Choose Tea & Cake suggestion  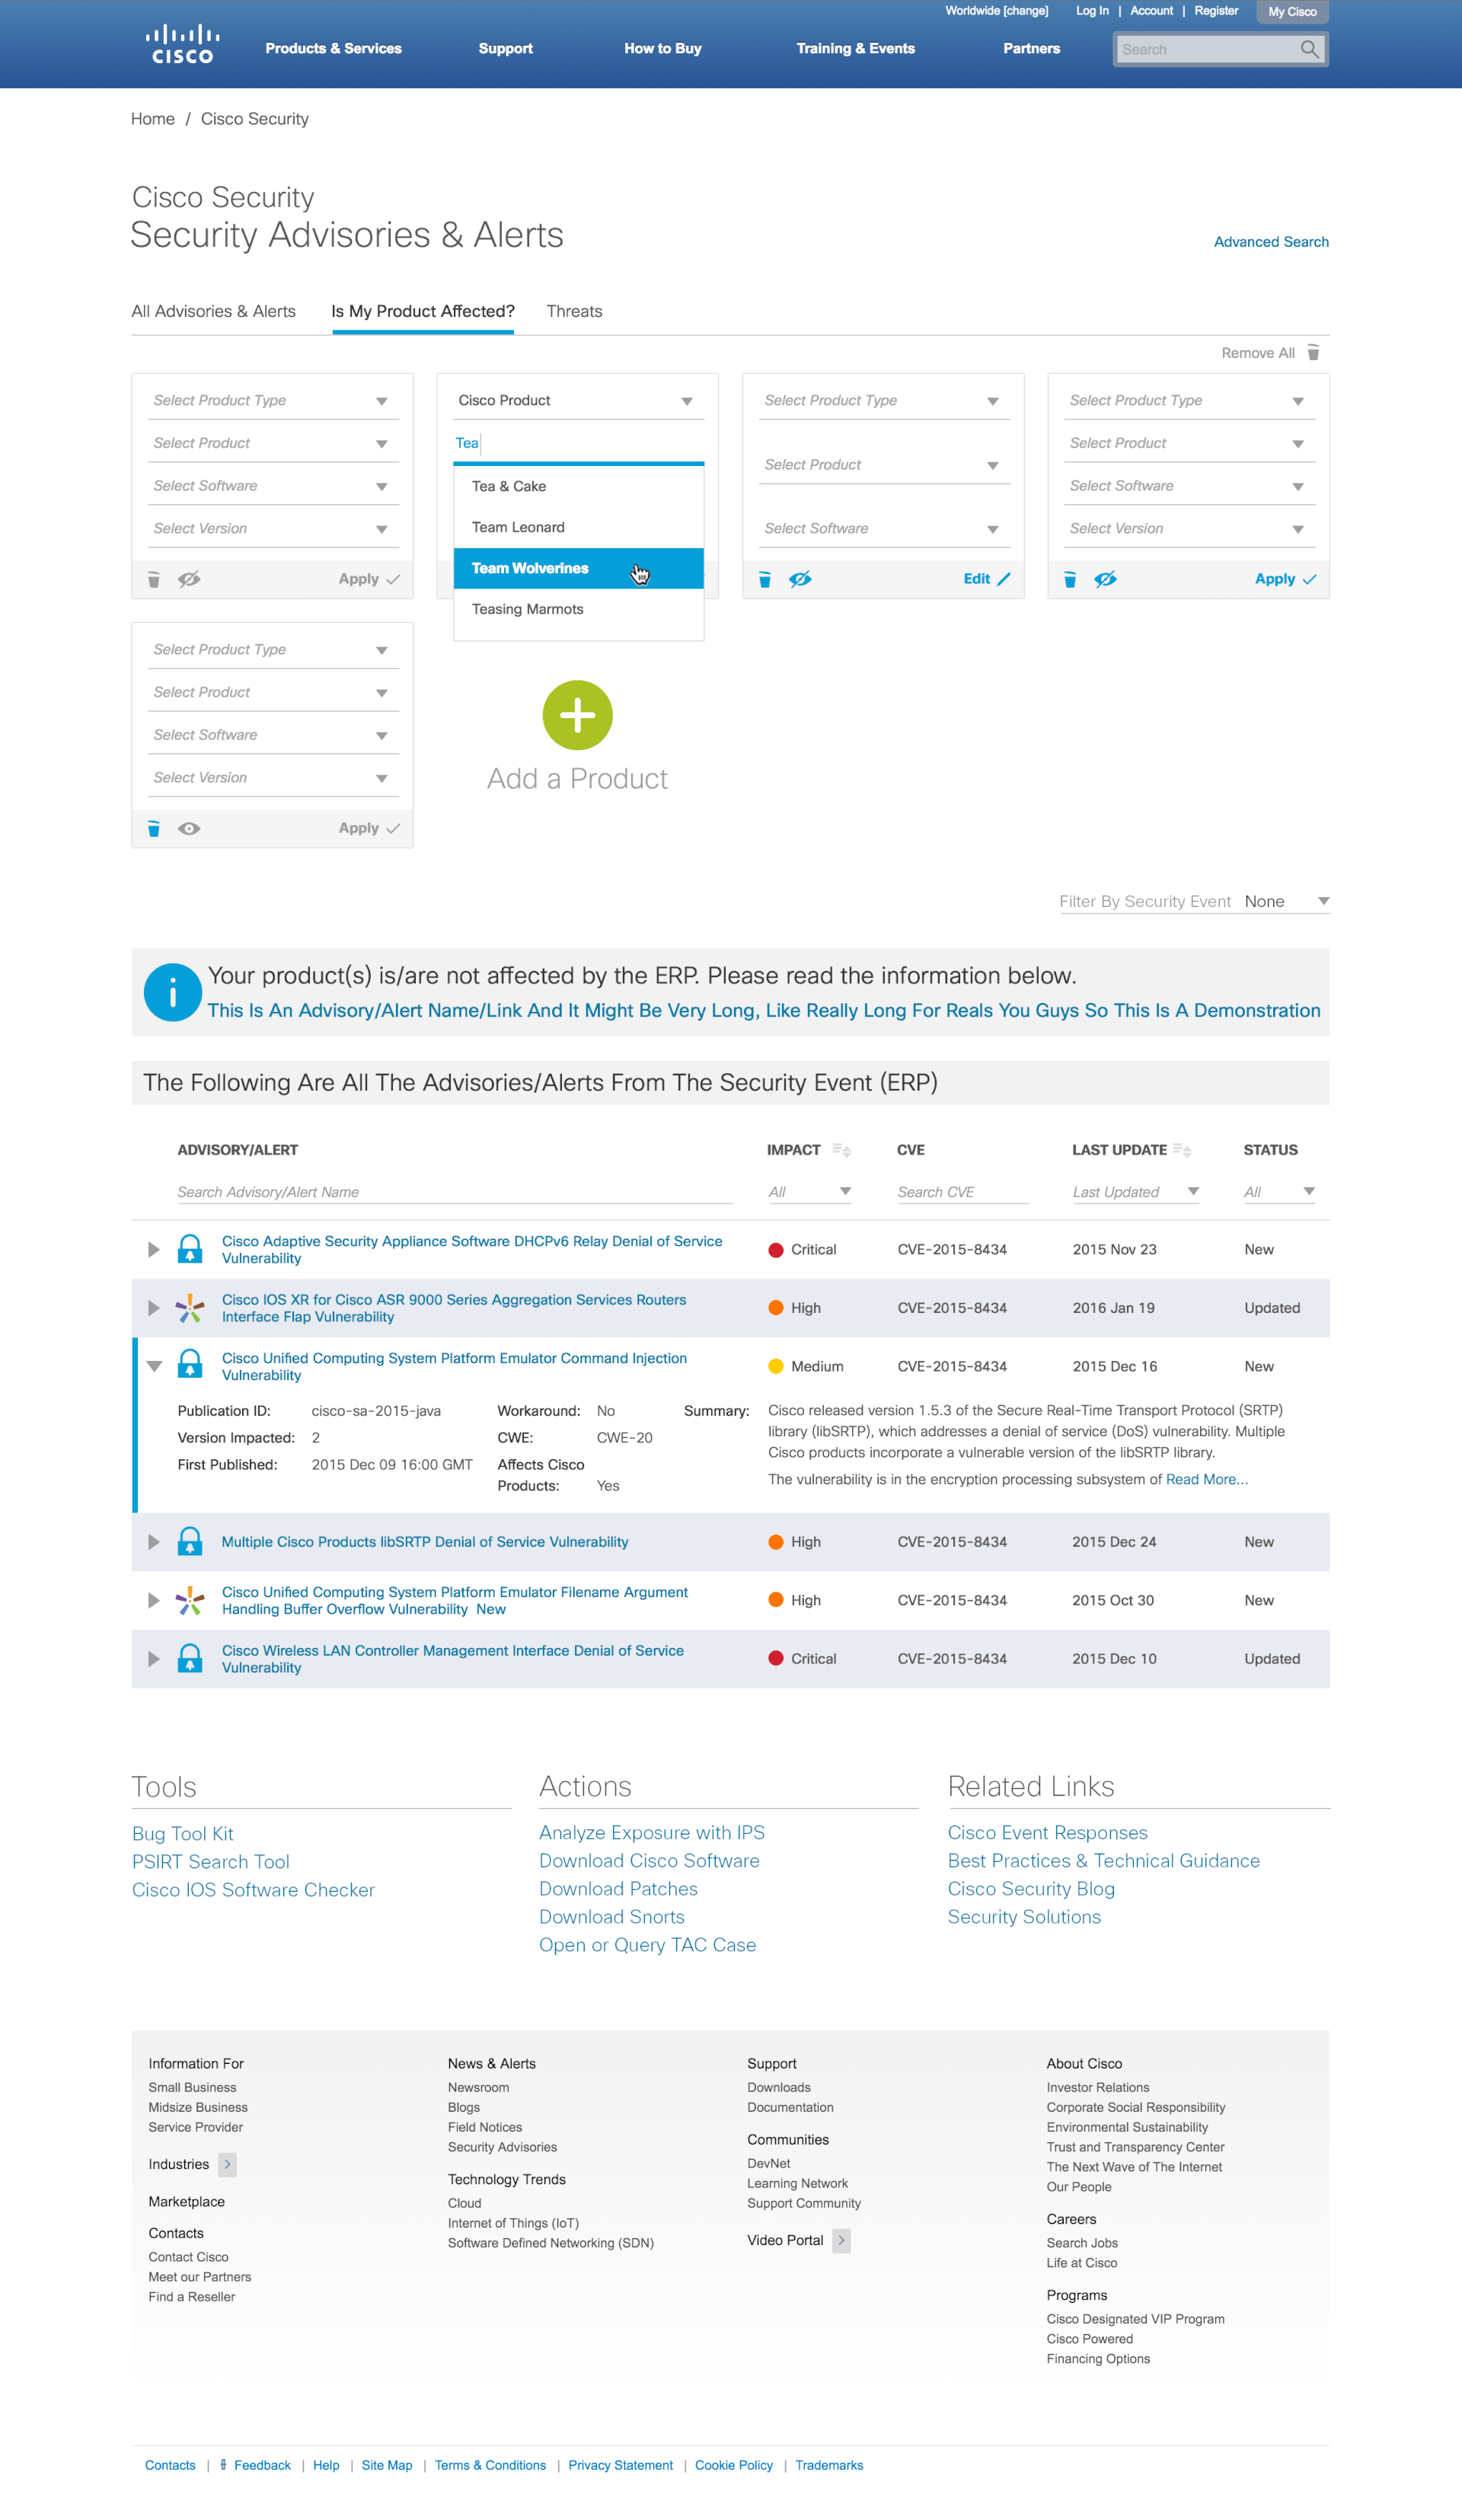point(578,486)
